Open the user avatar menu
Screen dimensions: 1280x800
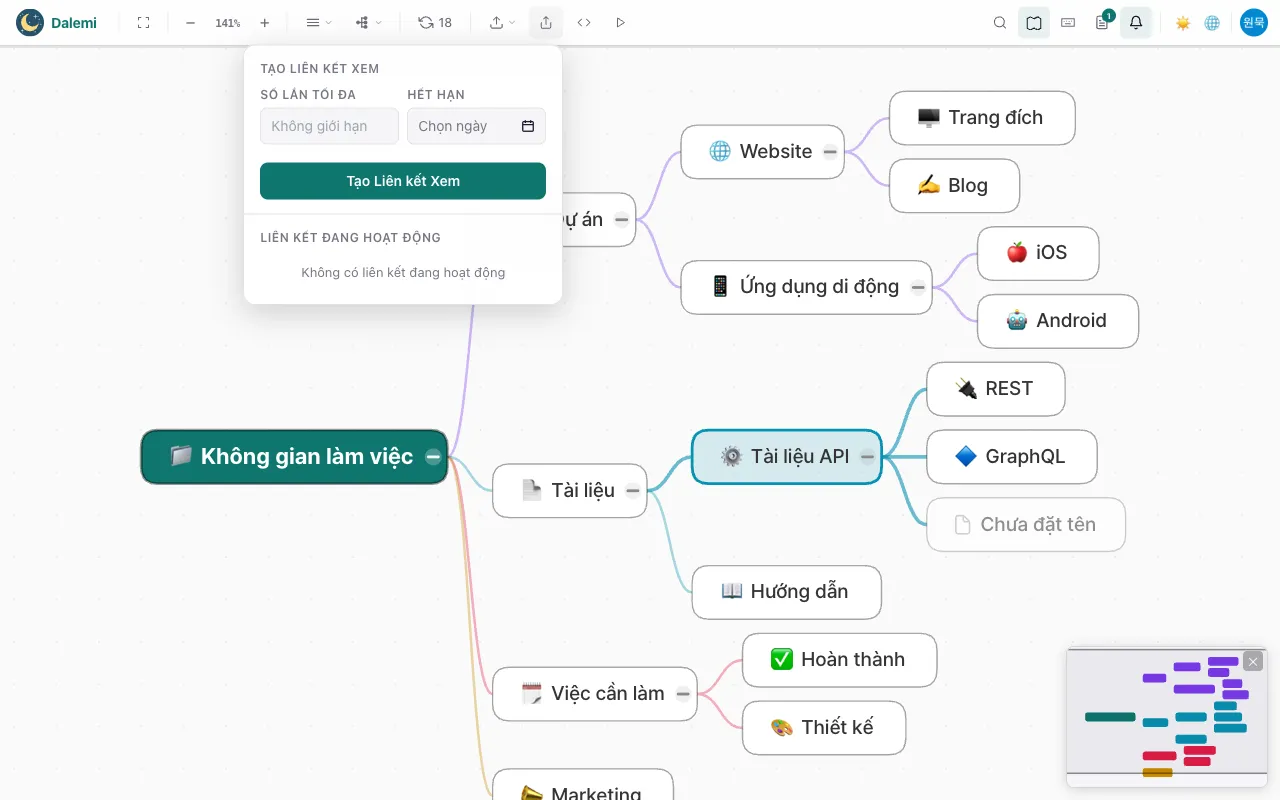click(x=1254, y=22)
